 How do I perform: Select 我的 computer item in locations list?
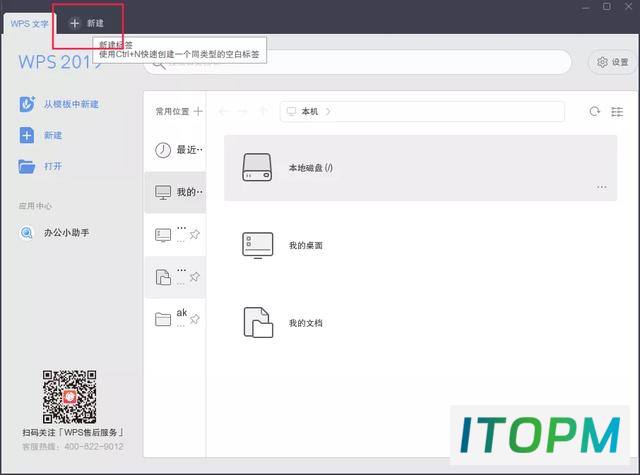(176, 192)
